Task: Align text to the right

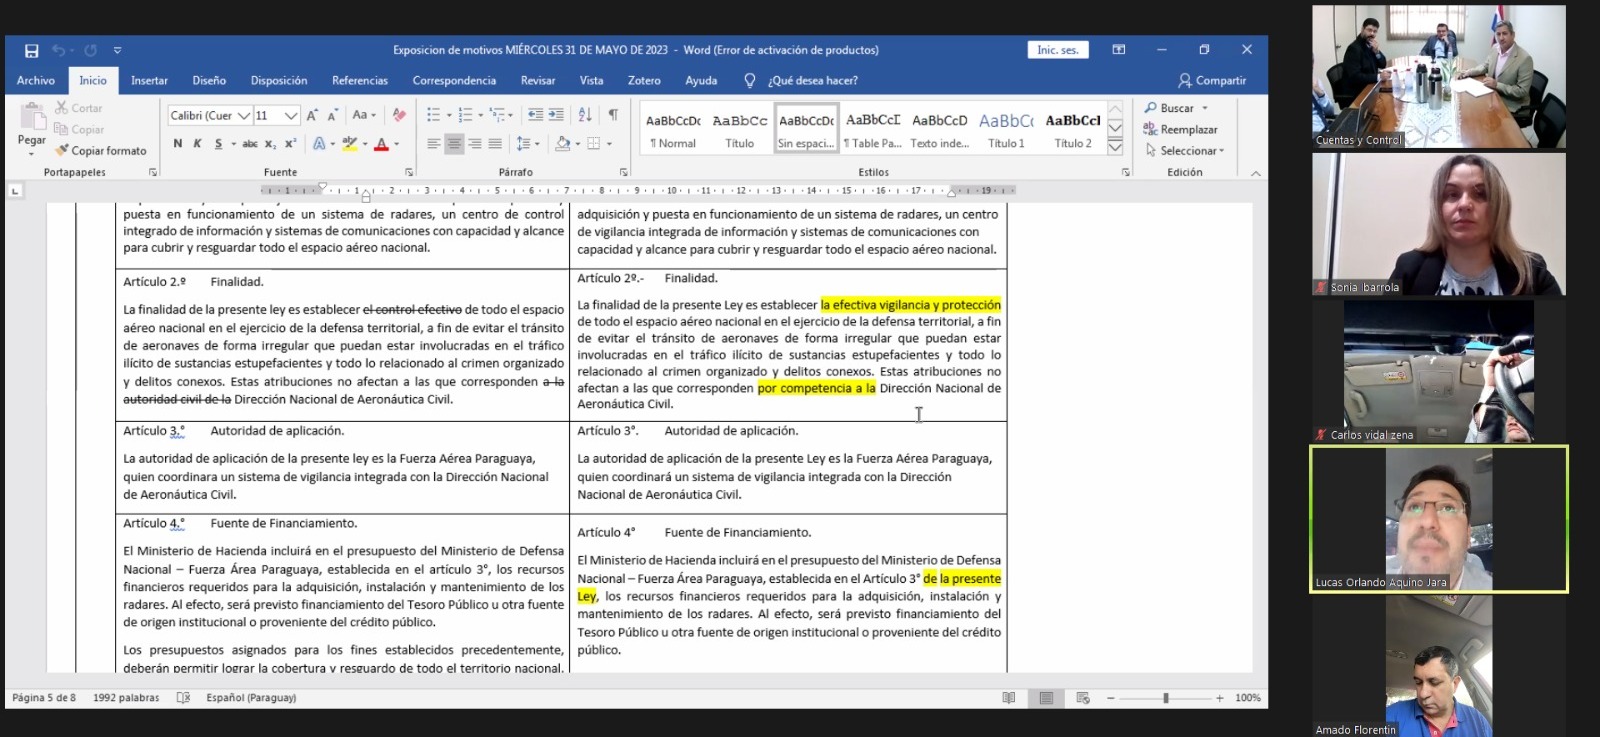Action: coord(475,144)
